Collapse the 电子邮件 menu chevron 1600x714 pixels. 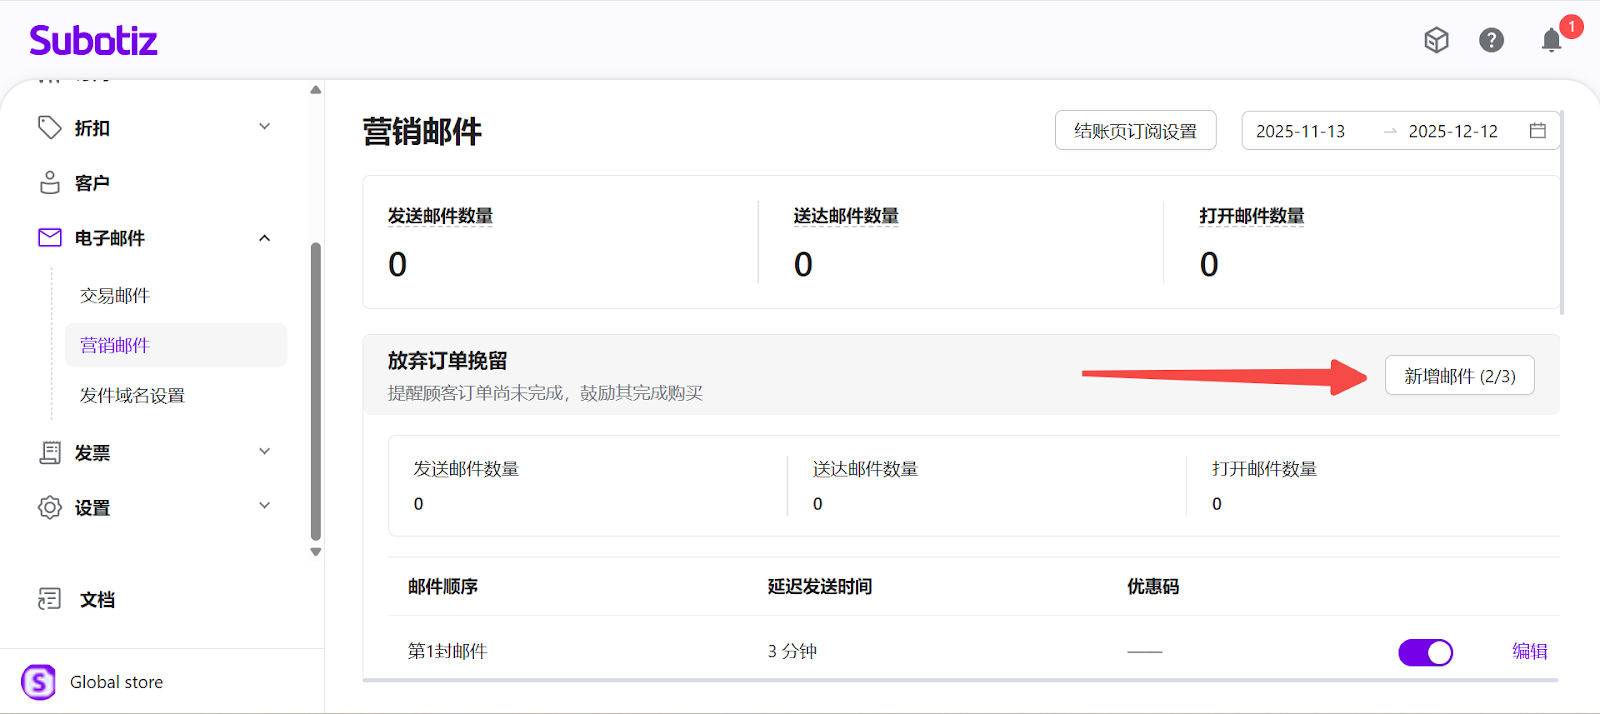265,238
